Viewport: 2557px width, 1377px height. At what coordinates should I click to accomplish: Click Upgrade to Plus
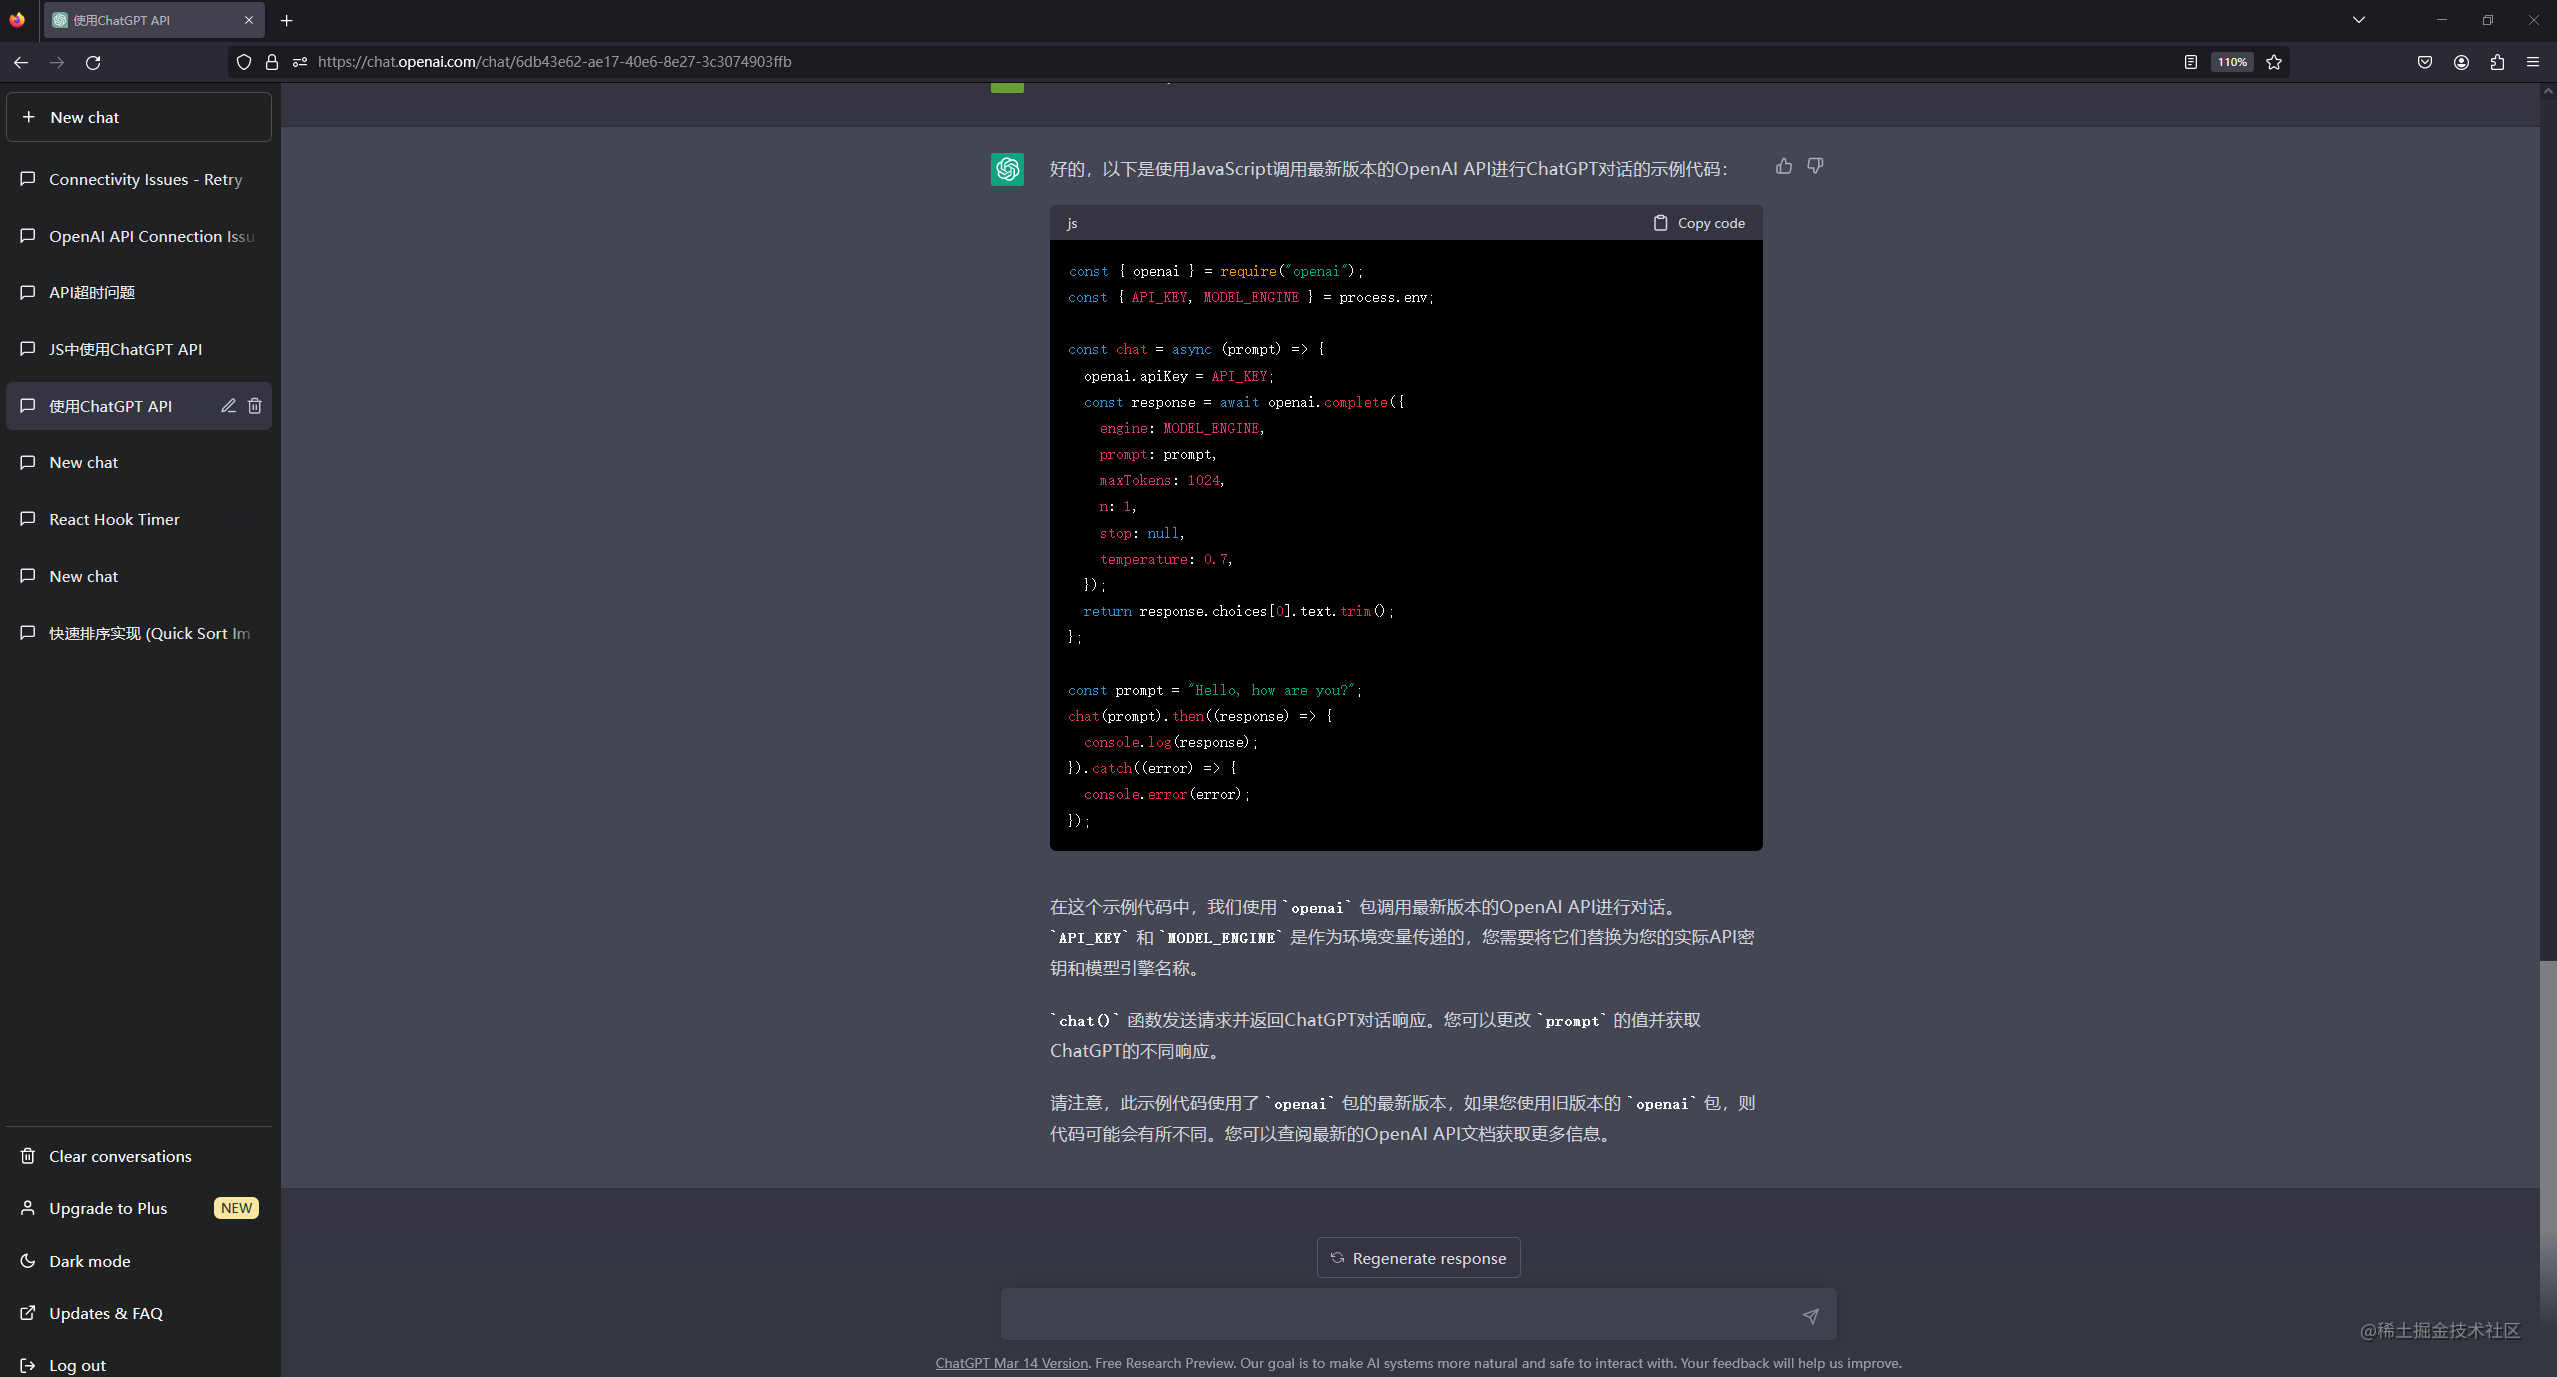click(139, 1208)
